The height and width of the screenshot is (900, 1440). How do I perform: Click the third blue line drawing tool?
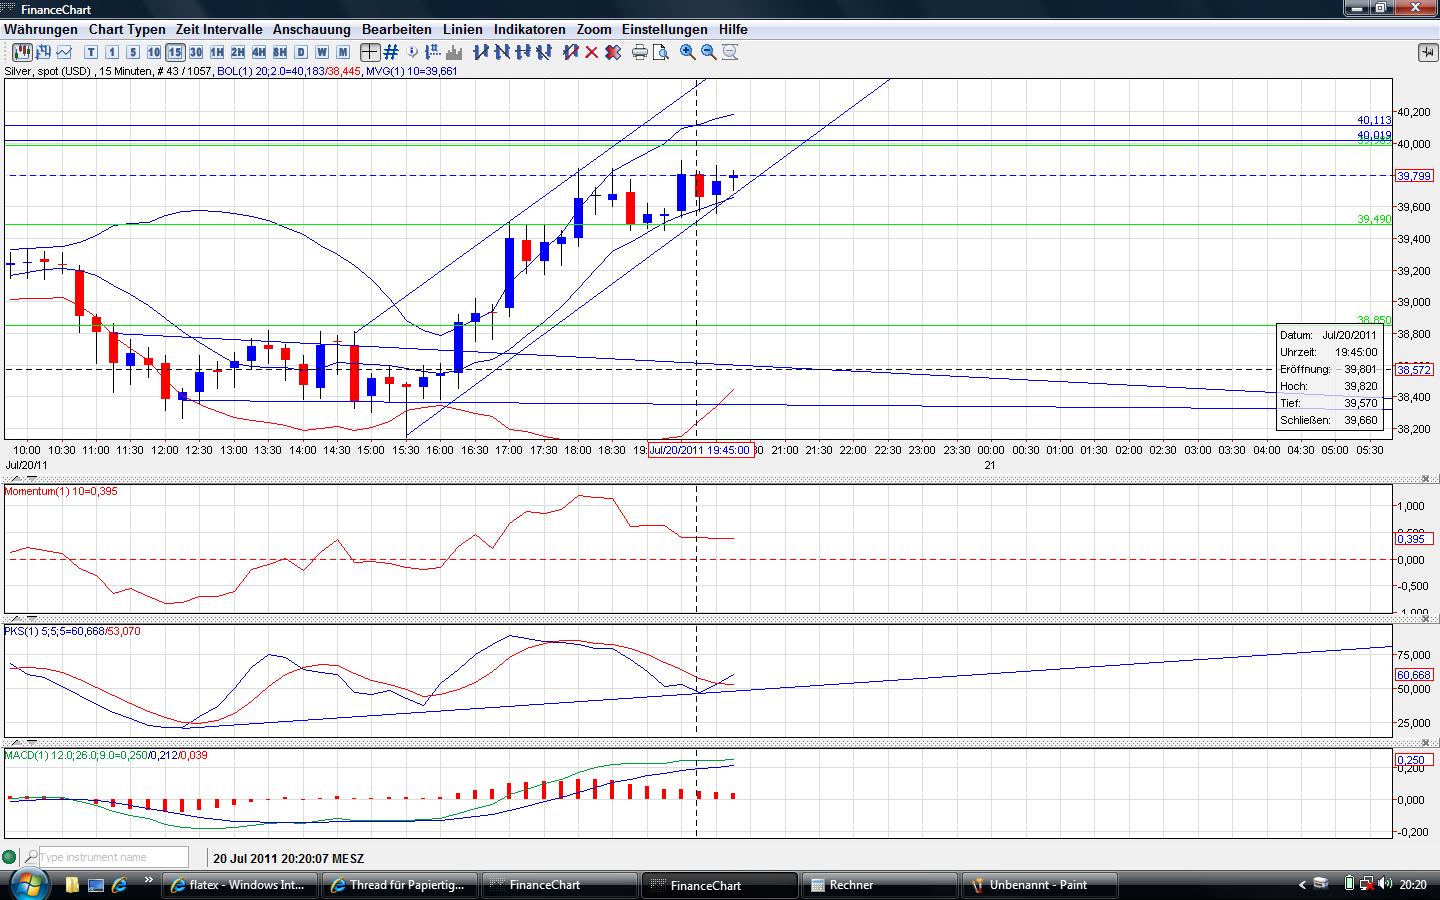(523, 52)
